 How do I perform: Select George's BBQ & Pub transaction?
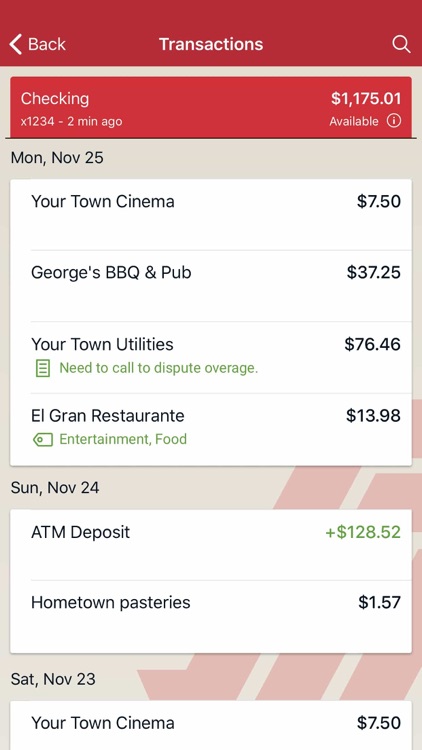click(211, 286)
